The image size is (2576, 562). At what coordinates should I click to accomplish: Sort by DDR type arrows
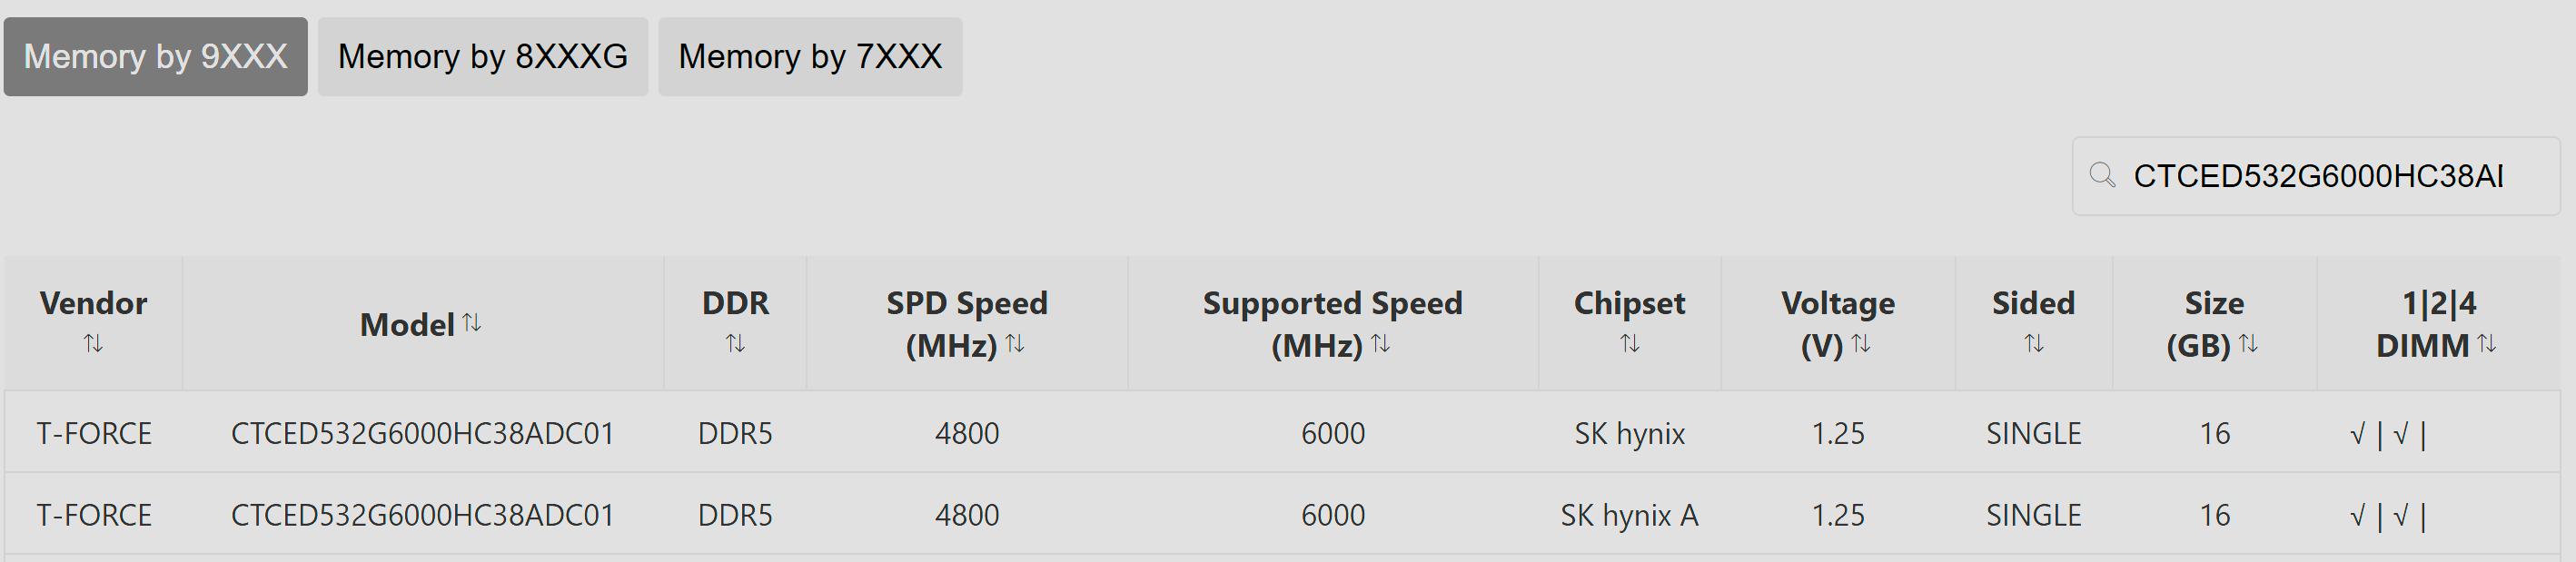[x=735, y=344]
